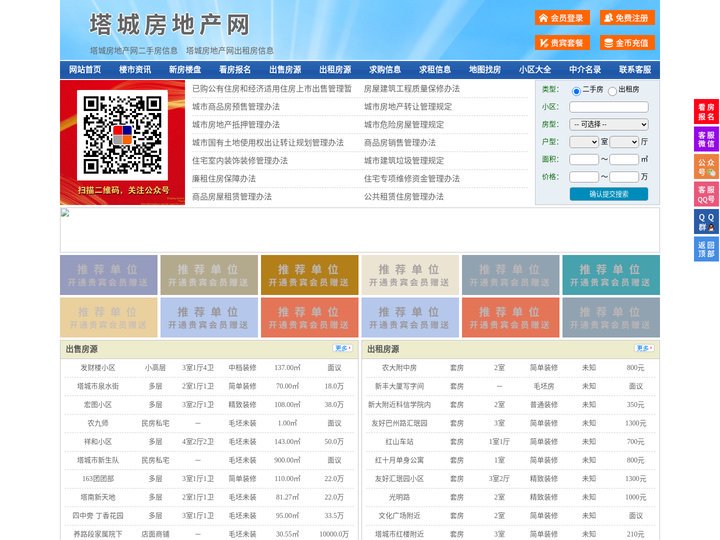This screenshot has height=540, width=720.
Task: Open 地图找房 navigation item
Action: pos(485,70)
